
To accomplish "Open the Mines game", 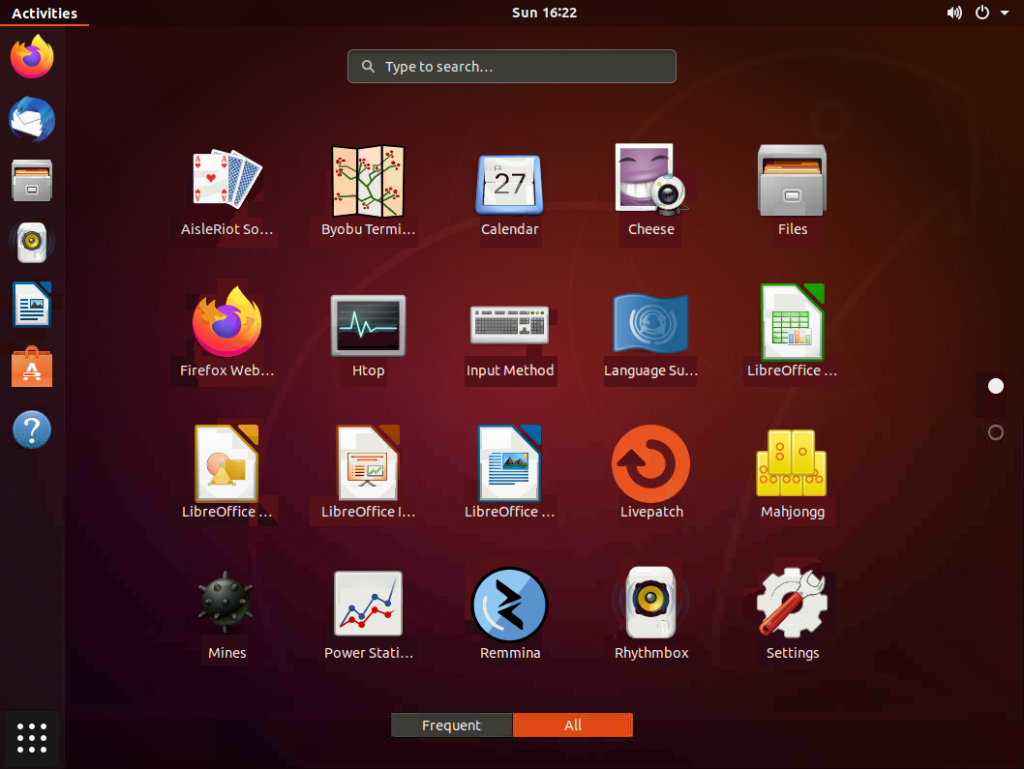I will [x=227, y=606].
